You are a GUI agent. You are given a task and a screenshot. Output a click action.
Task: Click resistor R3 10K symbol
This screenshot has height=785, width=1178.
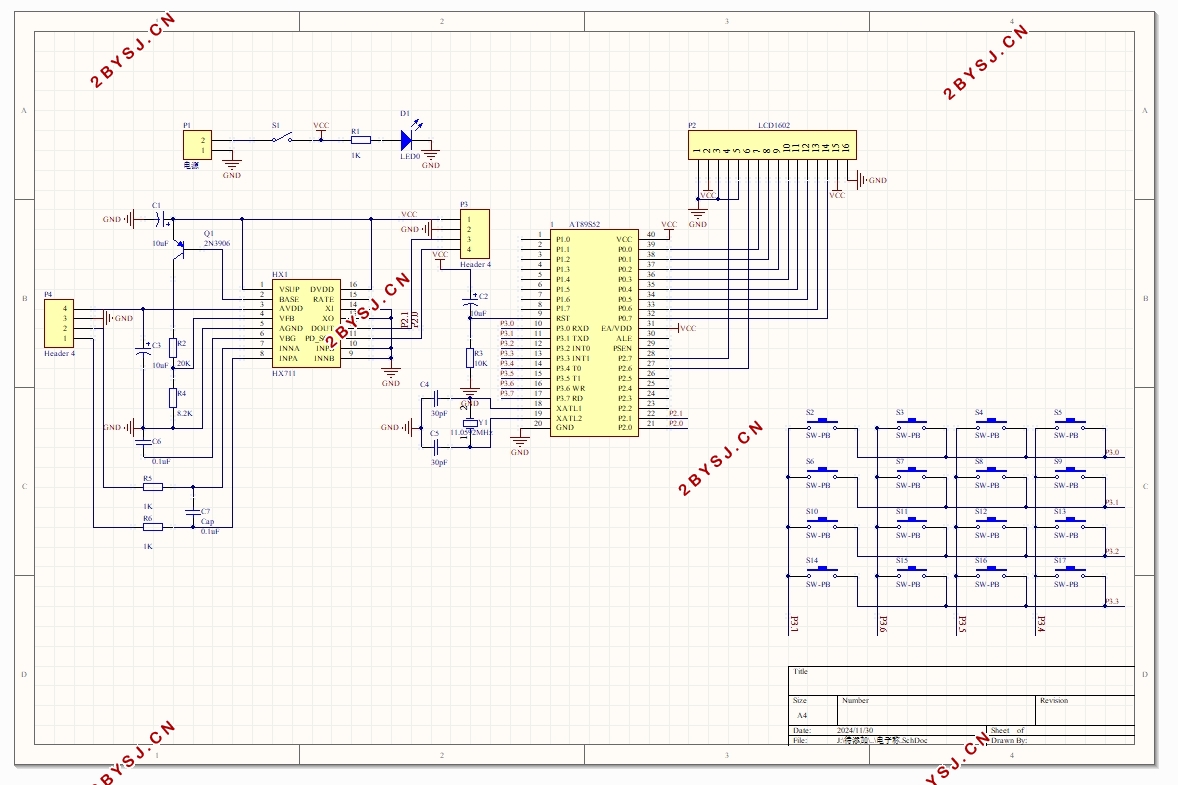click(470, 358)
